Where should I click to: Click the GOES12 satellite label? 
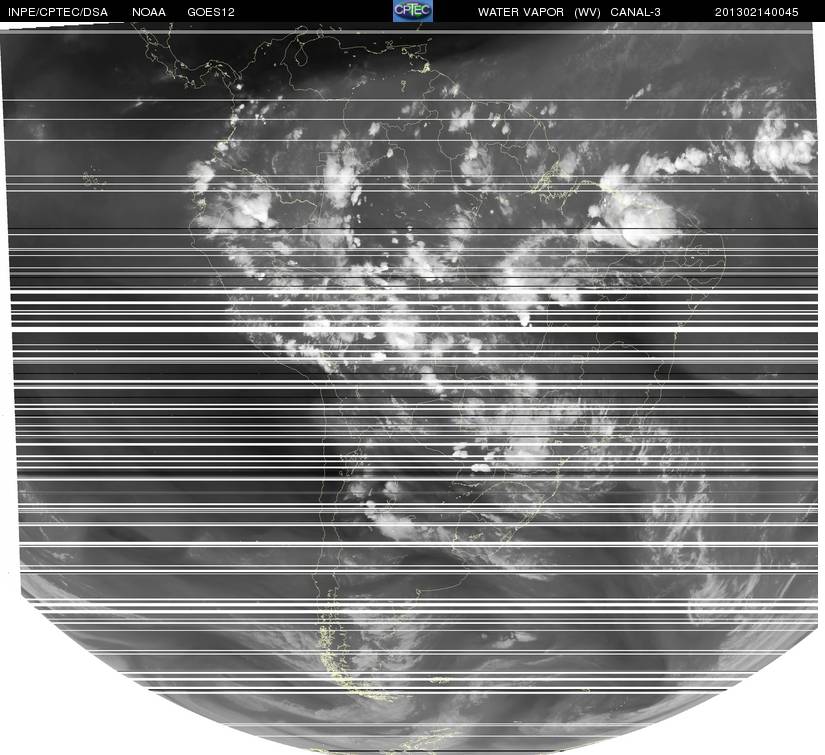(211, 12)
